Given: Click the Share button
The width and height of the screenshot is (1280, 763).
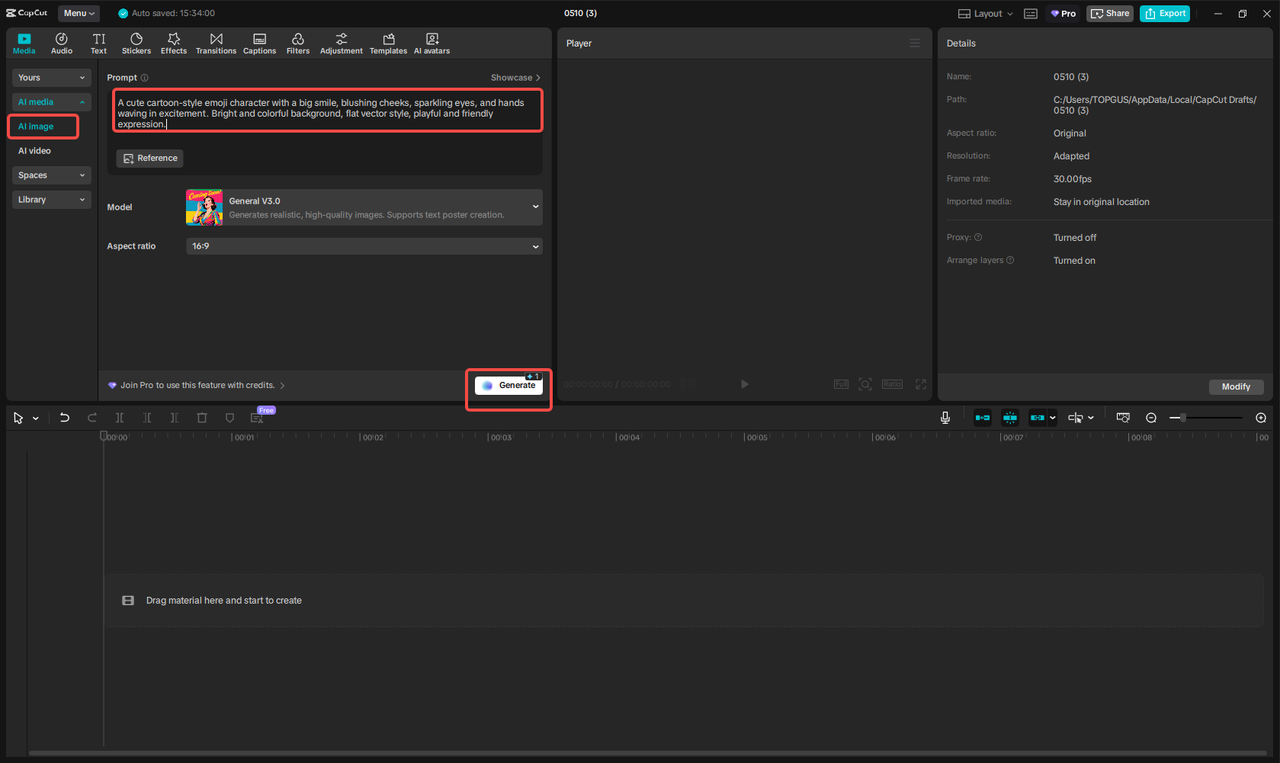Looking at the screenshot, I should click(1110, 13).
